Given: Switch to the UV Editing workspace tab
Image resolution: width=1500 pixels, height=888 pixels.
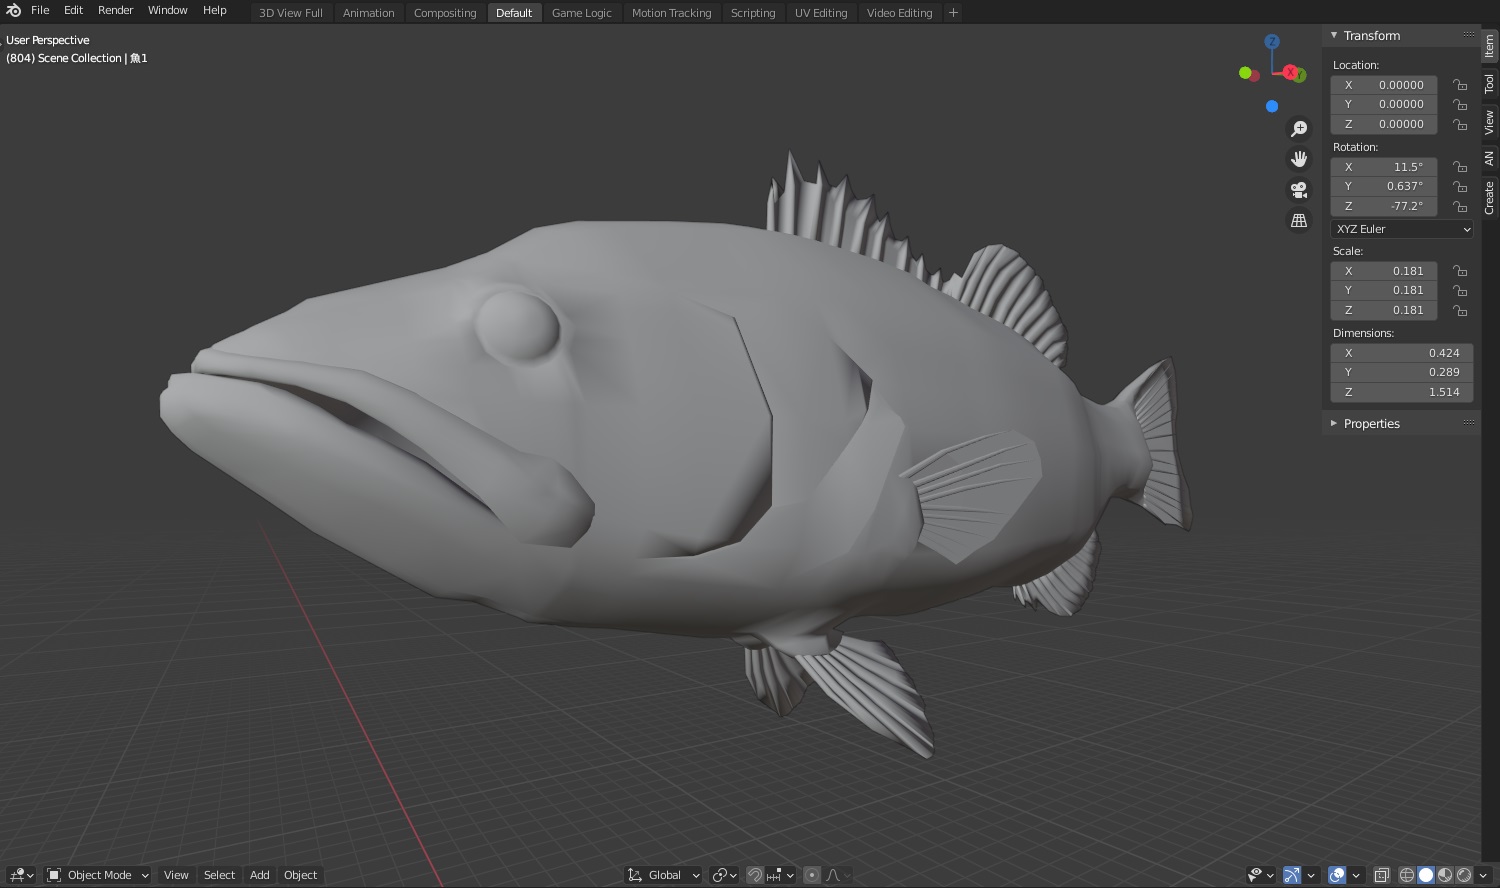Looking at the screenshot, I should click(820, 13).
